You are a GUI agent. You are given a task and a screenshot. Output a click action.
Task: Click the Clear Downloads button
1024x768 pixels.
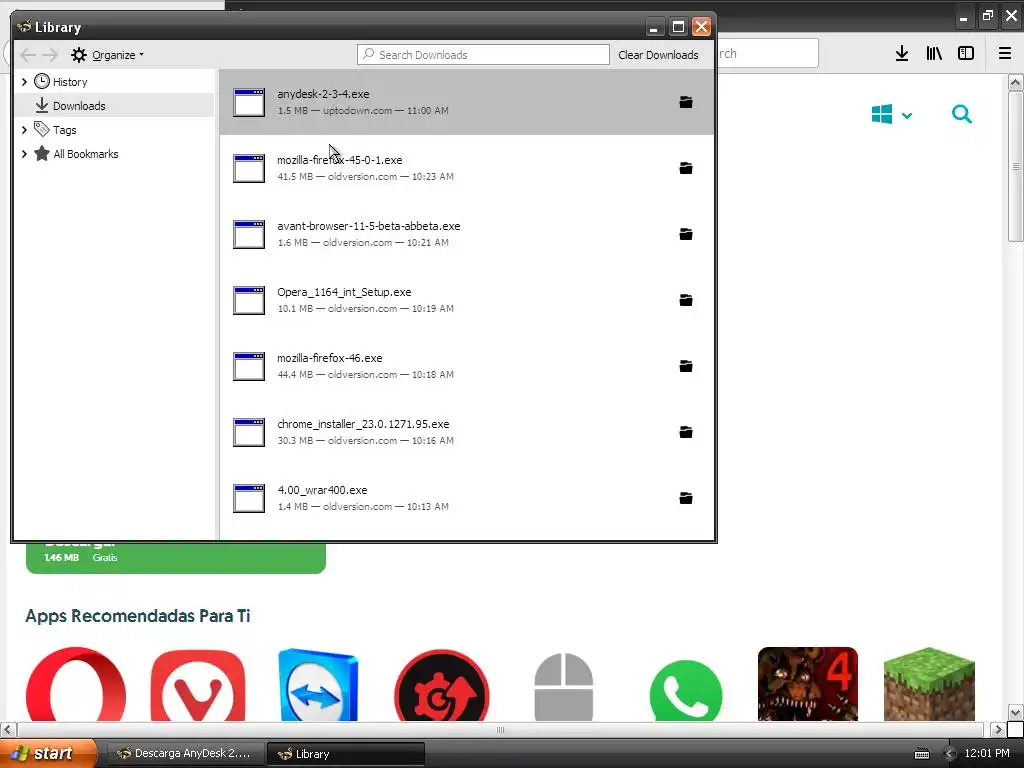coord(658,55)
